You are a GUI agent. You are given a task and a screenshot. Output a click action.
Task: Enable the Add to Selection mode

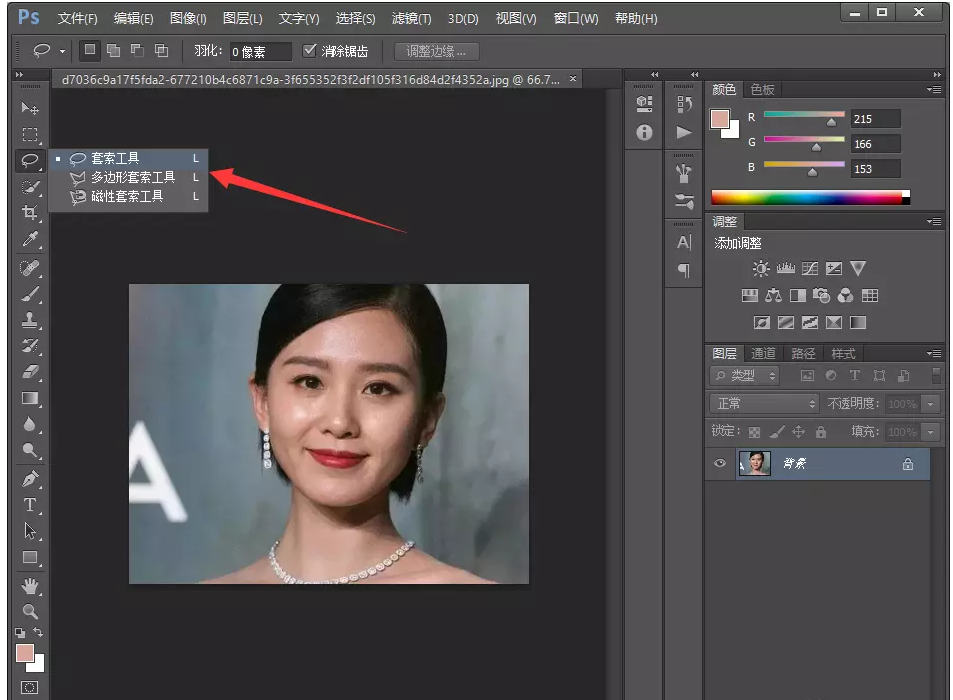pyautogui.click(x=113, y=50)
